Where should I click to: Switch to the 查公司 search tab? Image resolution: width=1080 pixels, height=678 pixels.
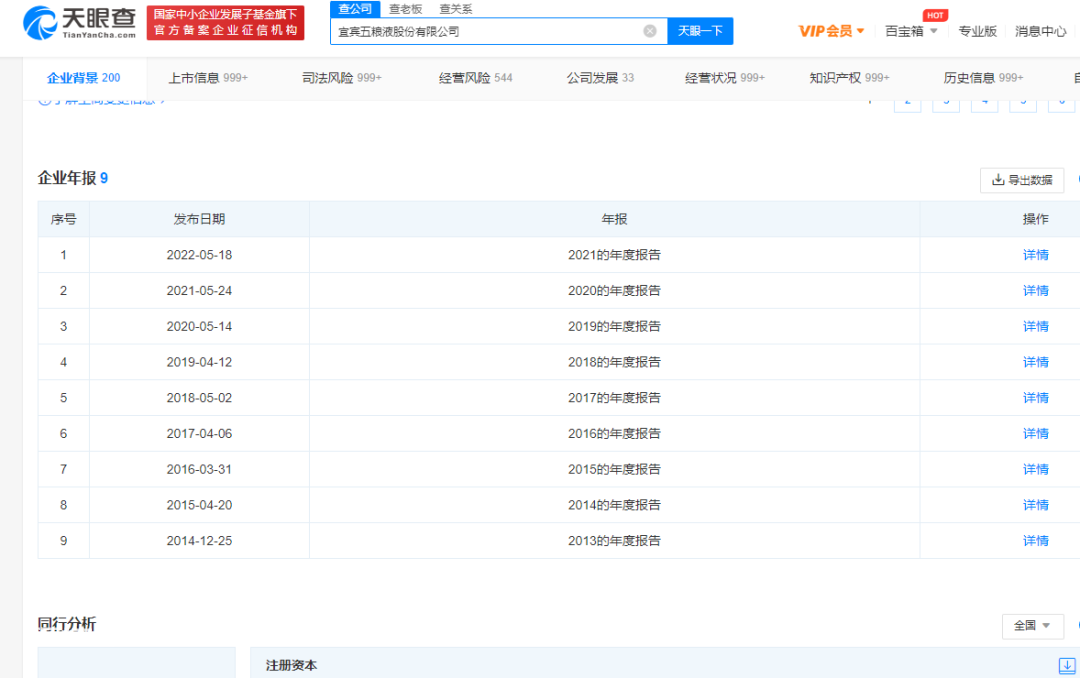coord(355,9)
